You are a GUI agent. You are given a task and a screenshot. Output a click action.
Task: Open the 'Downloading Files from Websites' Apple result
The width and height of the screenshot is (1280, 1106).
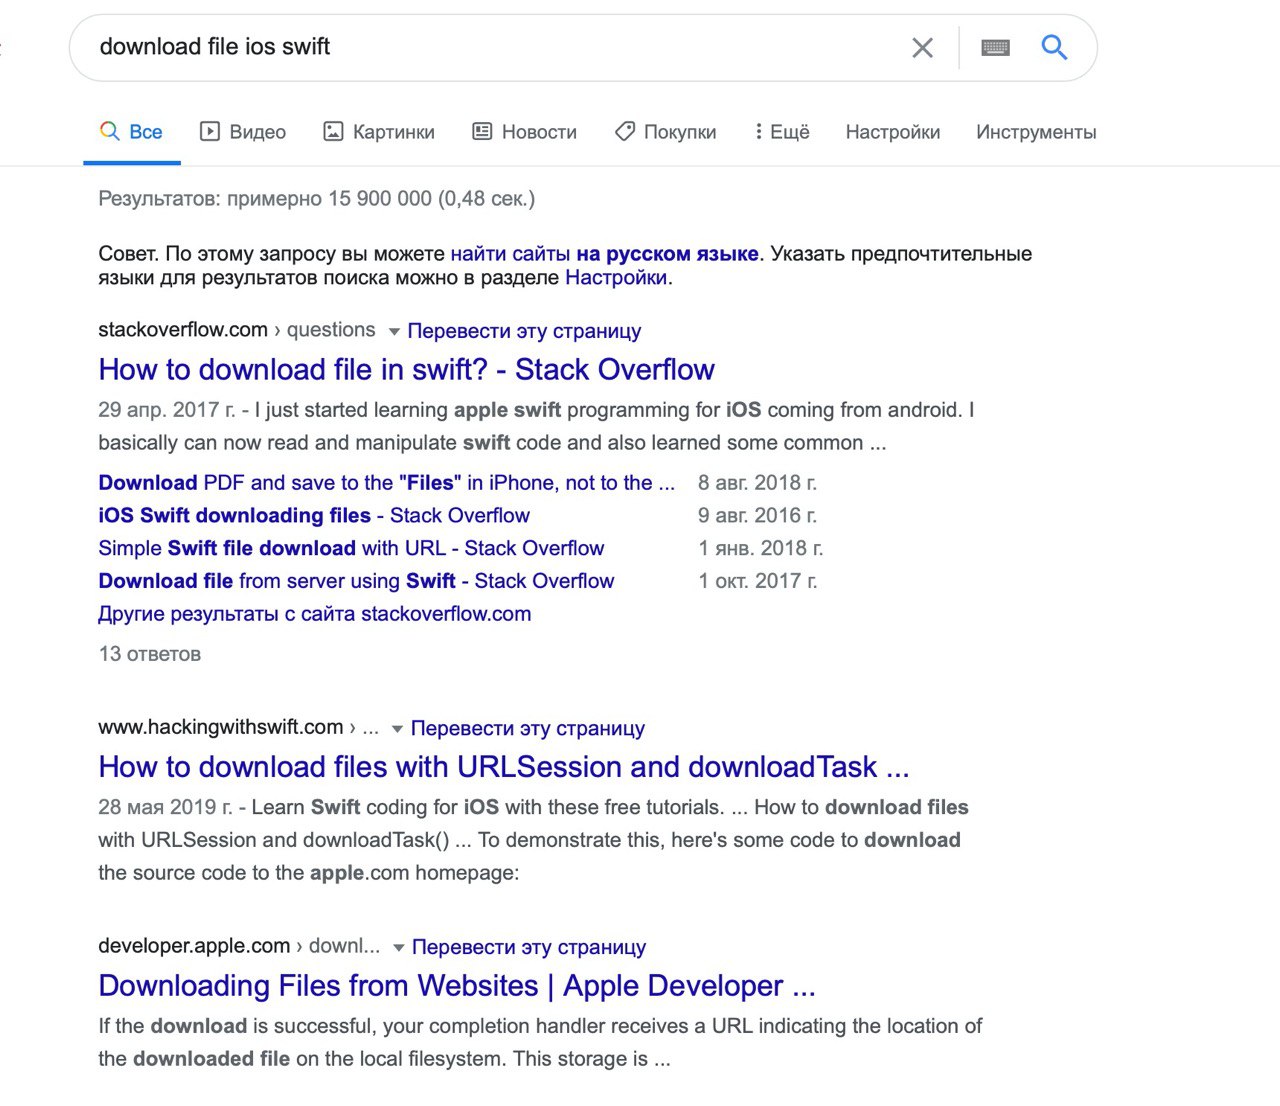[x=456, y=986]
